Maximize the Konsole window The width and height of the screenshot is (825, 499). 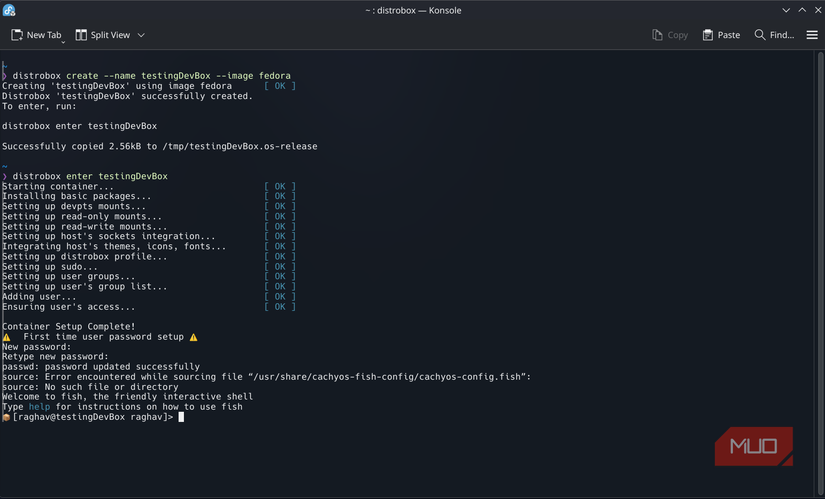click(802, 10)
